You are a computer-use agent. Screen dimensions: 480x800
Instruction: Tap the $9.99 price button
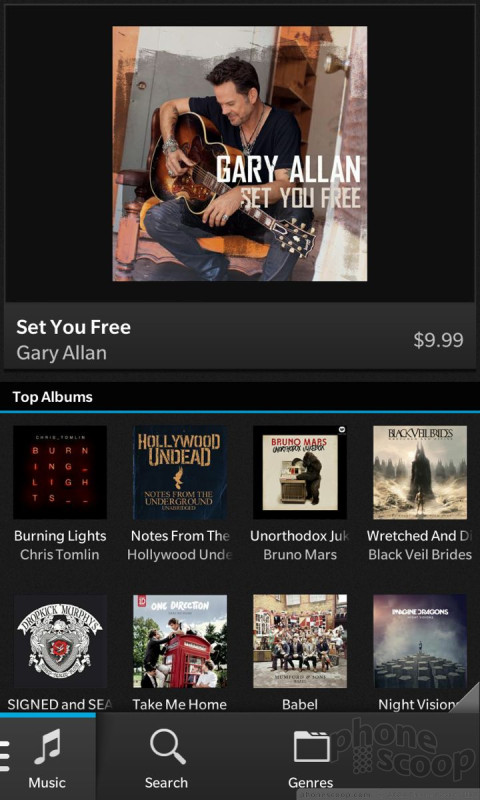[x=438, y=340]
